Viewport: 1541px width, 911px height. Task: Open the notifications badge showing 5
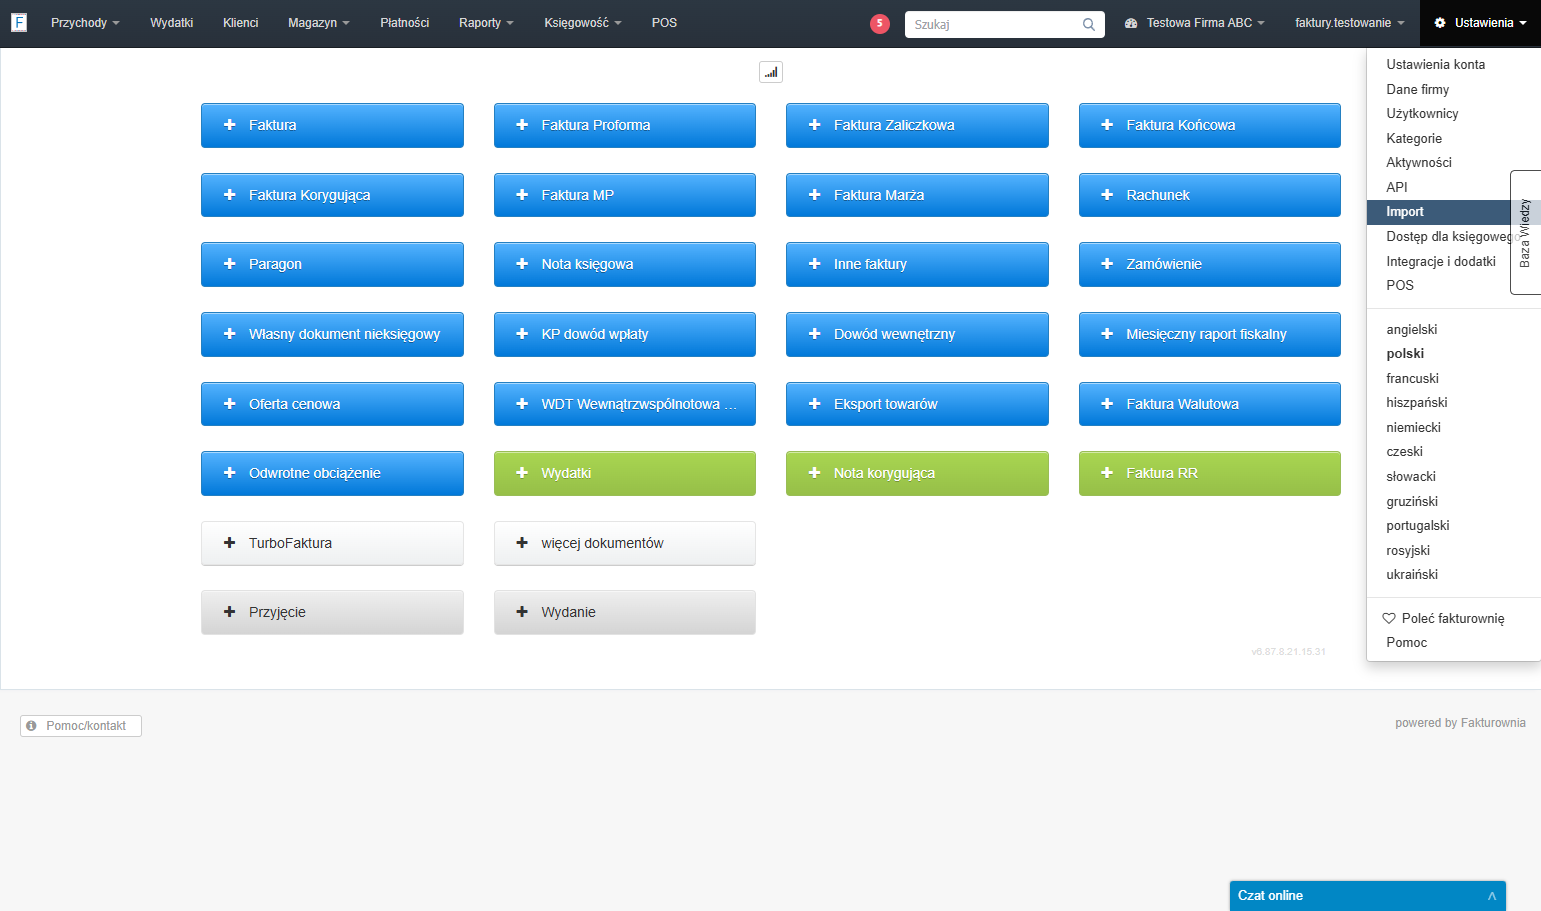point(880,23)
